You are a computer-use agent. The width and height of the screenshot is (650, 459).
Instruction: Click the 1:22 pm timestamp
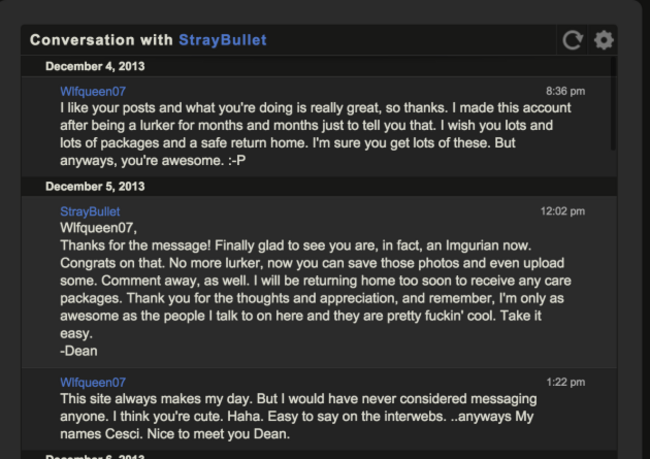coord(565,382)
